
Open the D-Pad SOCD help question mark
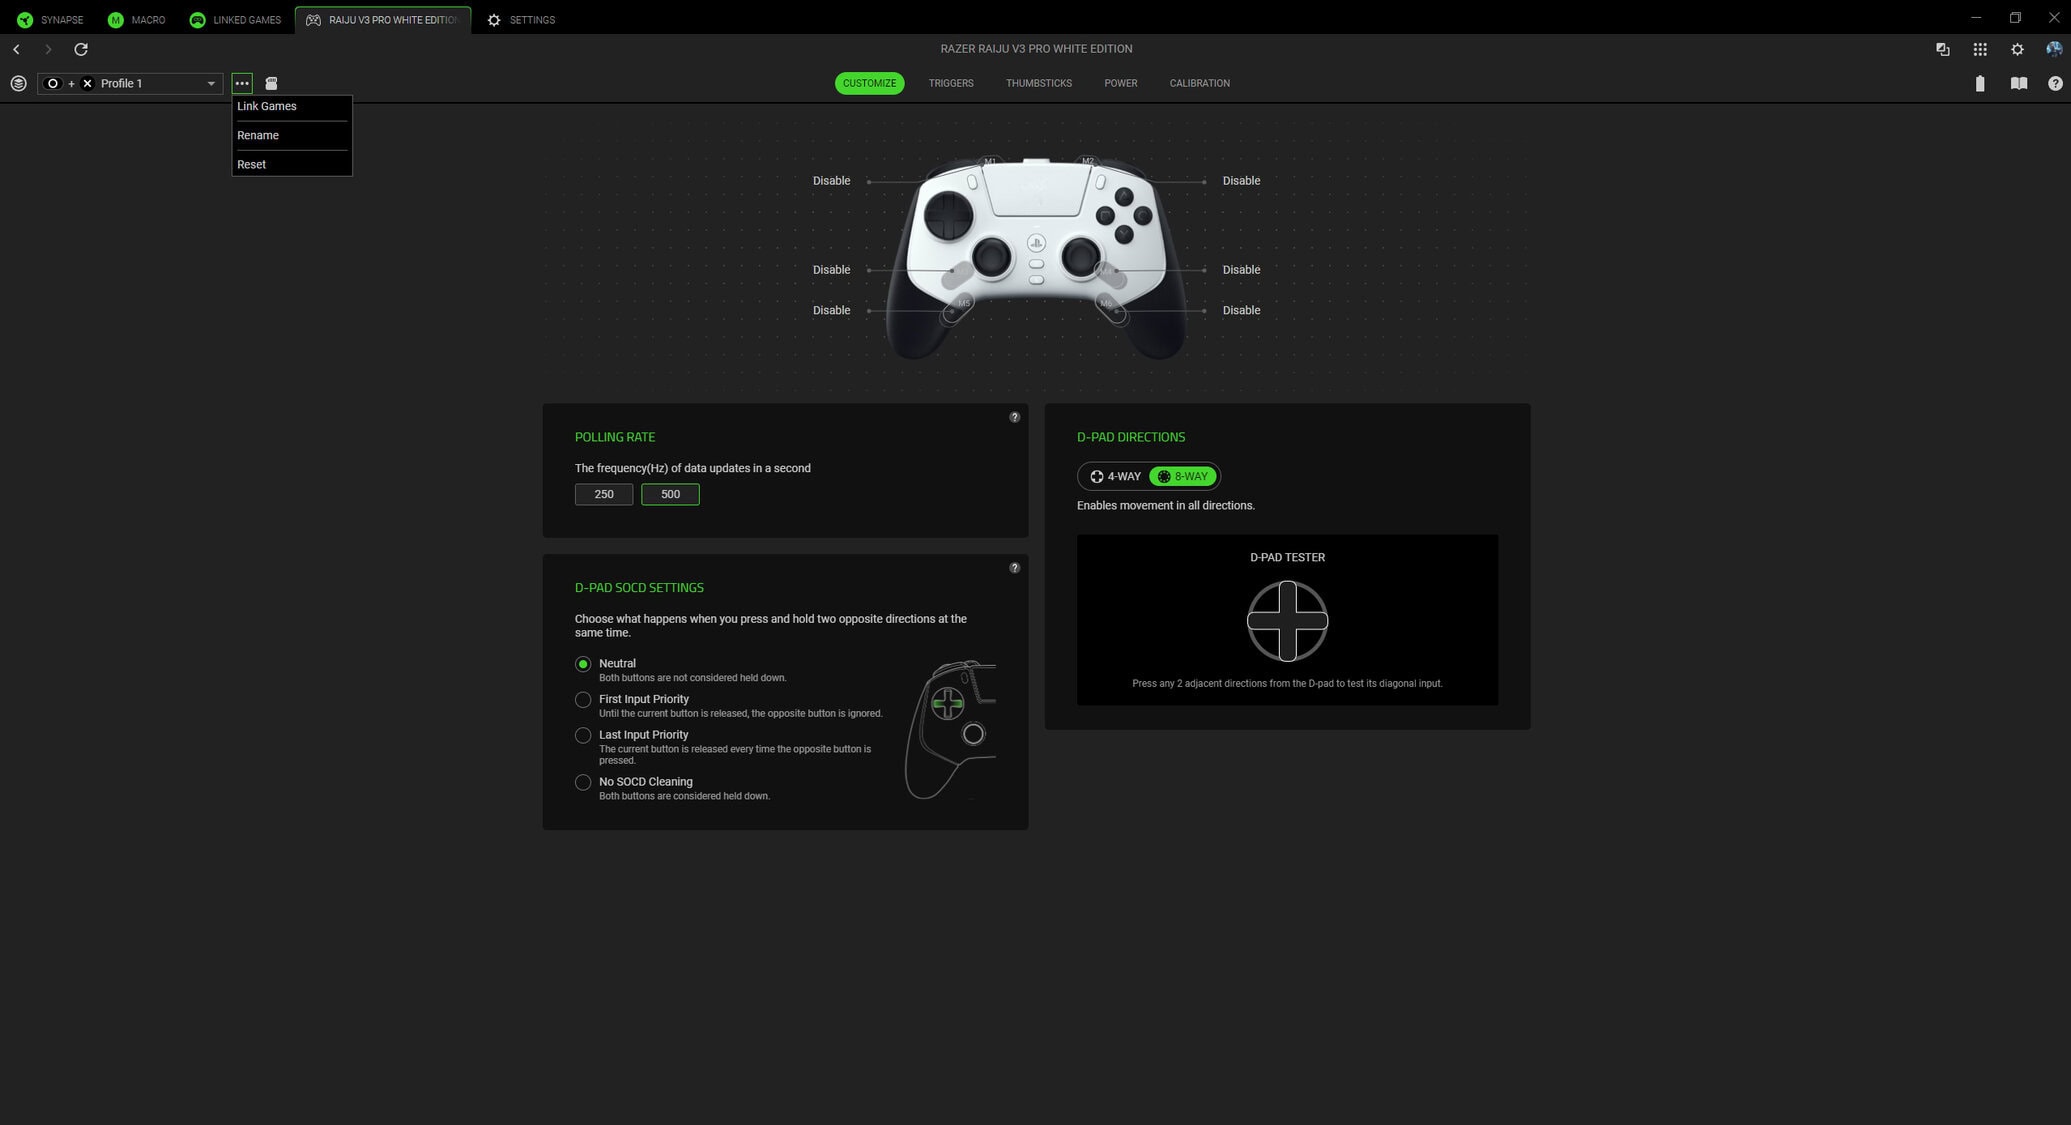tap(1014, 568)
